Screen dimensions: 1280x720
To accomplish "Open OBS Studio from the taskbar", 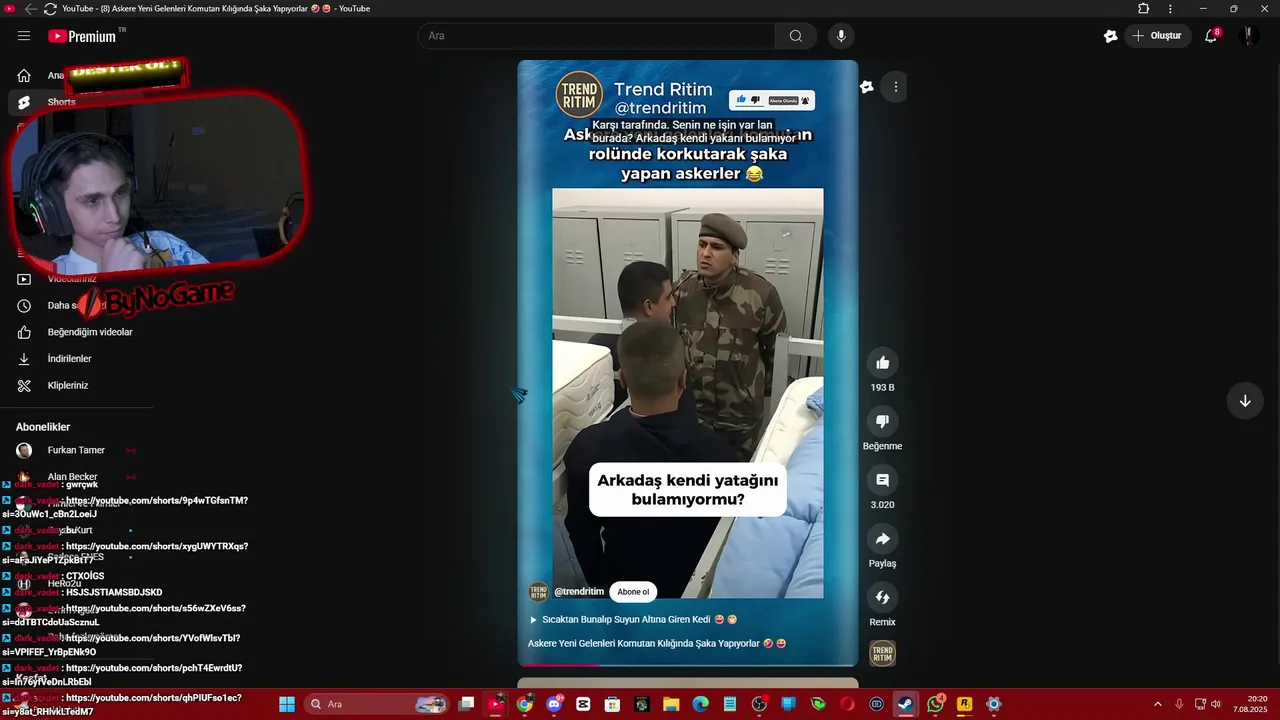I will 759,704.
